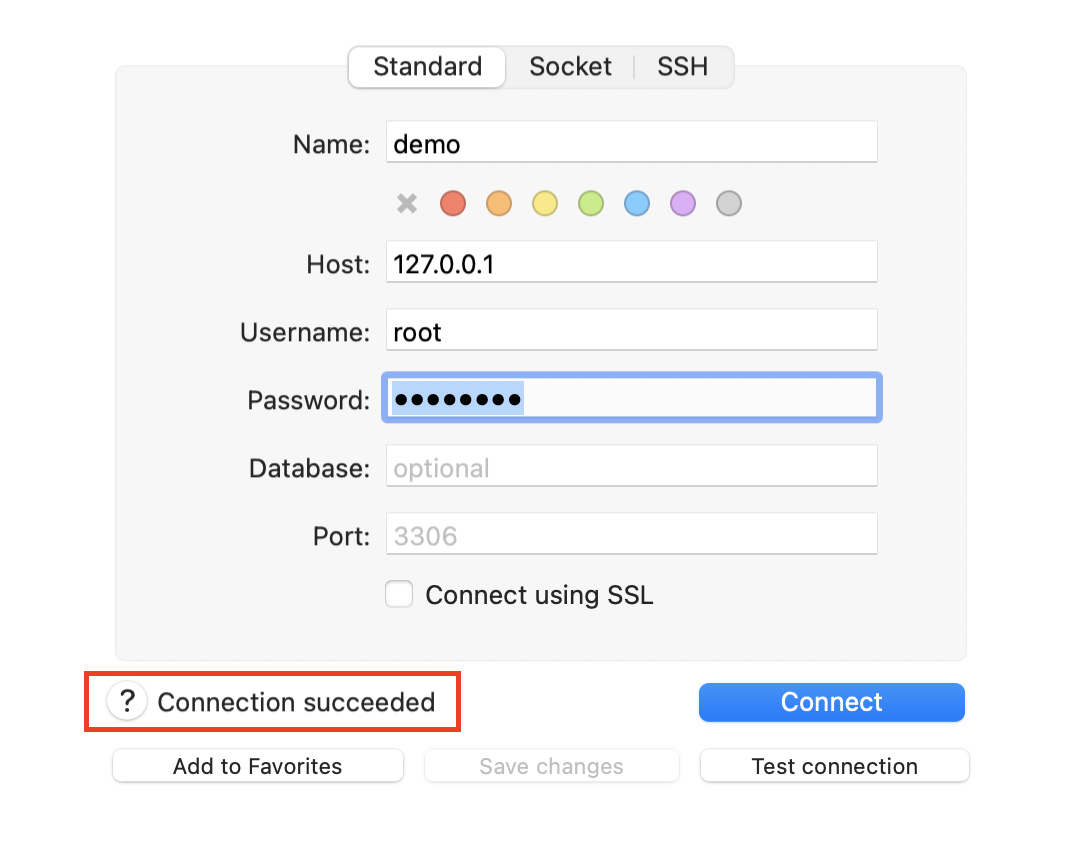Viewport: 1080px width, 846px height.
Task: Pick the red color label
Action: pyautogui.click(x=453, y=204)
